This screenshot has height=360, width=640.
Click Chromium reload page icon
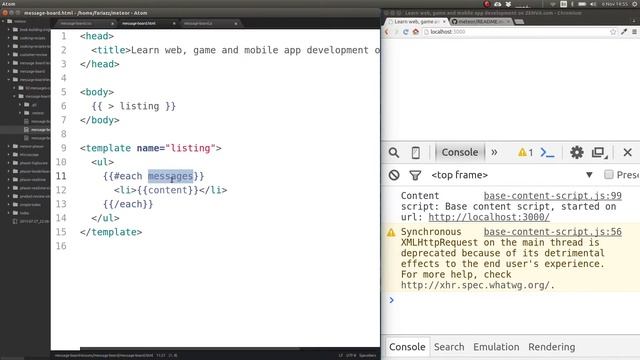[406, 32]
